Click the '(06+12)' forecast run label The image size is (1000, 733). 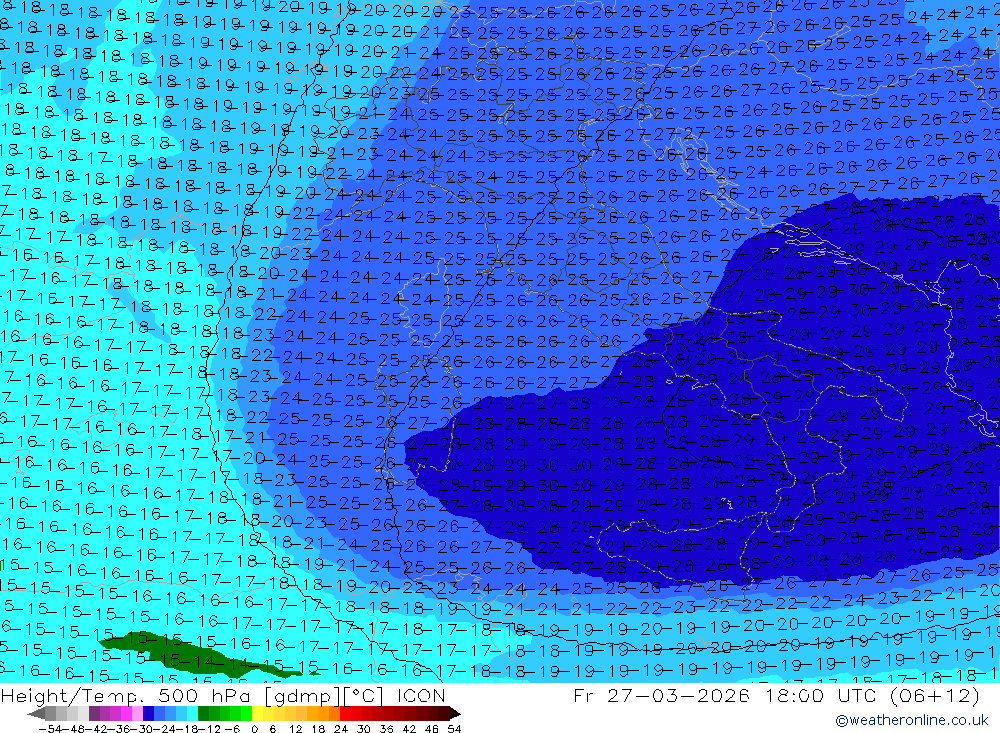(x=934, y=695)
